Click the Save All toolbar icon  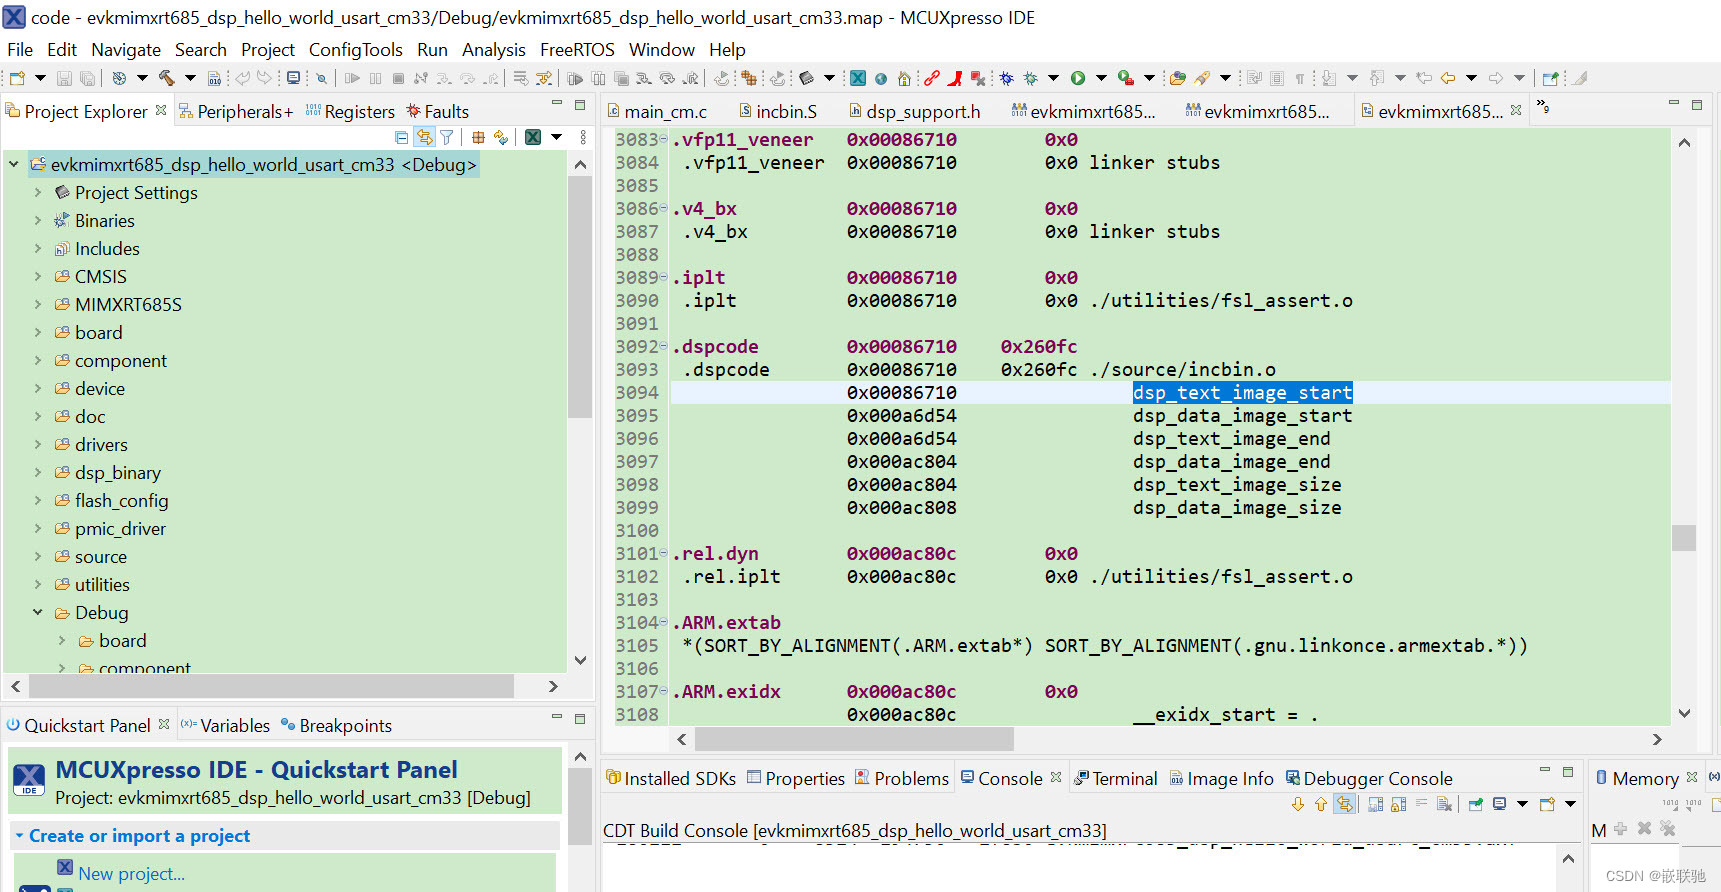87,78
